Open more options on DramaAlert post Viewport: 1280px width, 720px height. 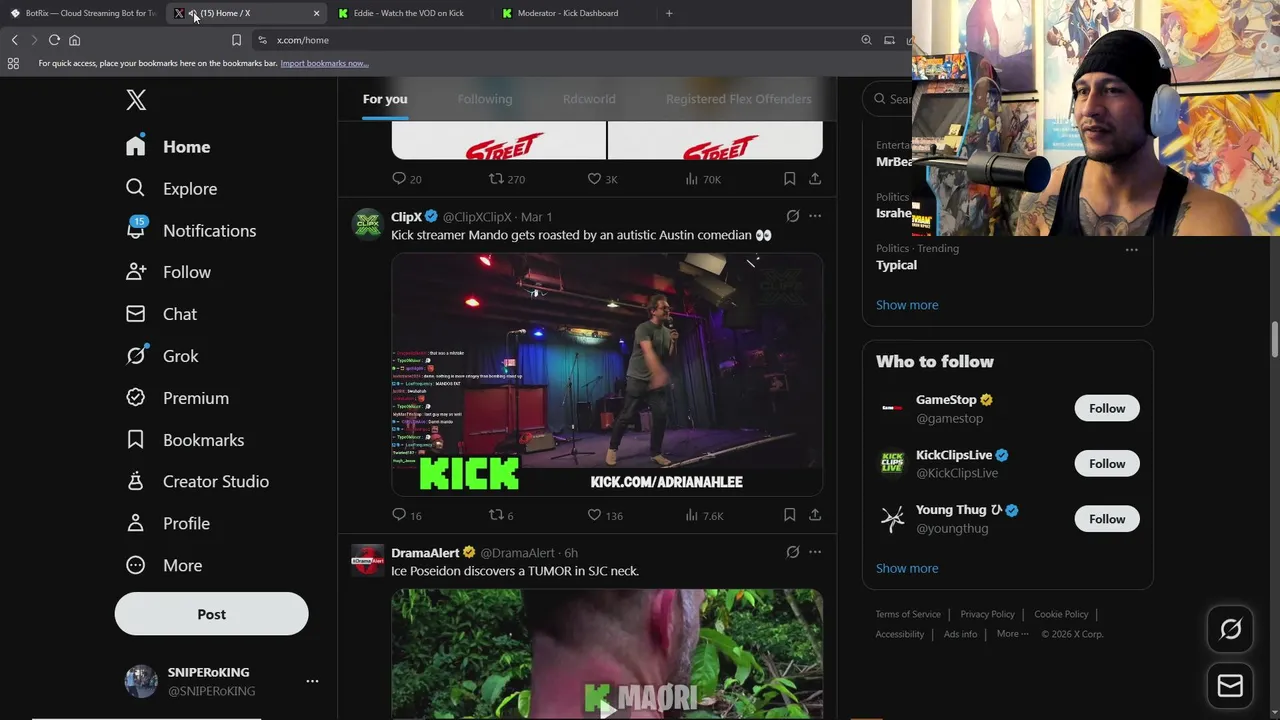pyautogui.click(x=815, y=552)
